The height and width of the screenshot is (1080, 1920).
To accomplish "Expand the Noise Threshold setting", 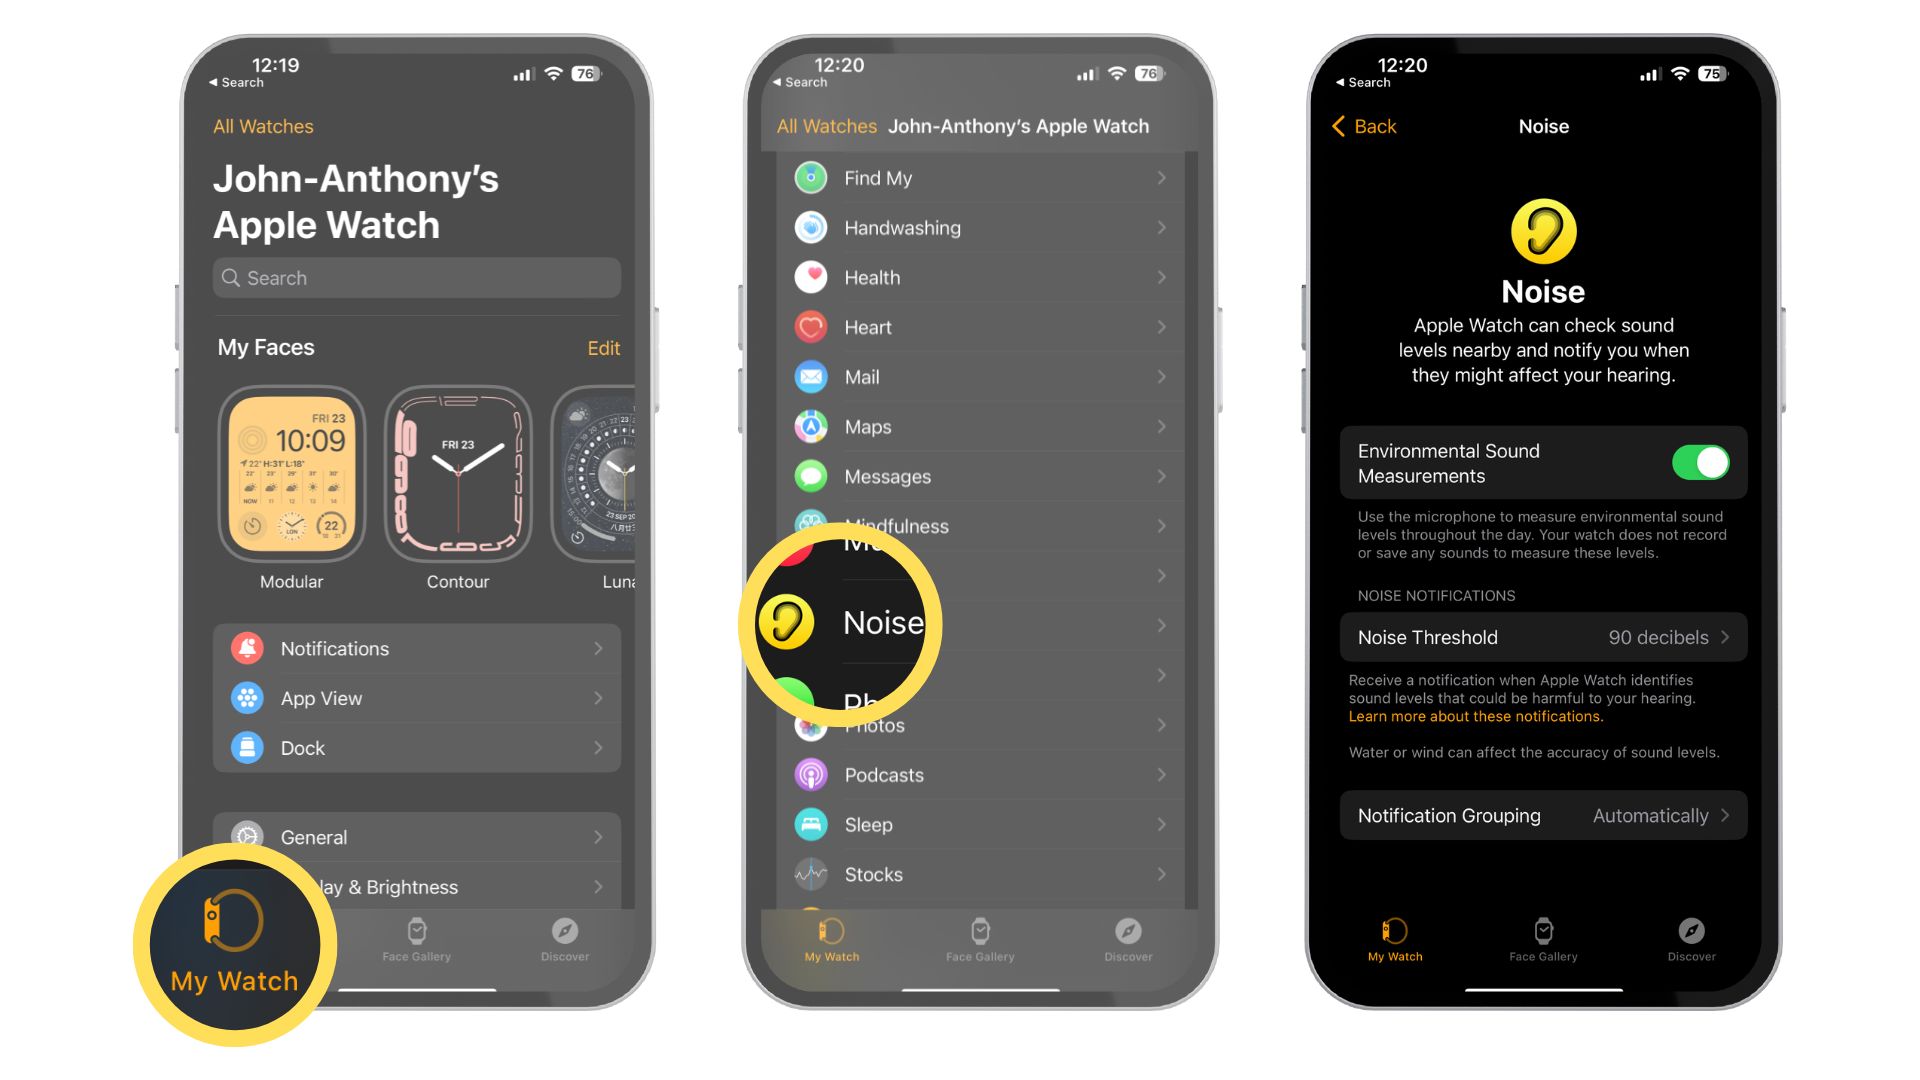I will coord(1545,638).
